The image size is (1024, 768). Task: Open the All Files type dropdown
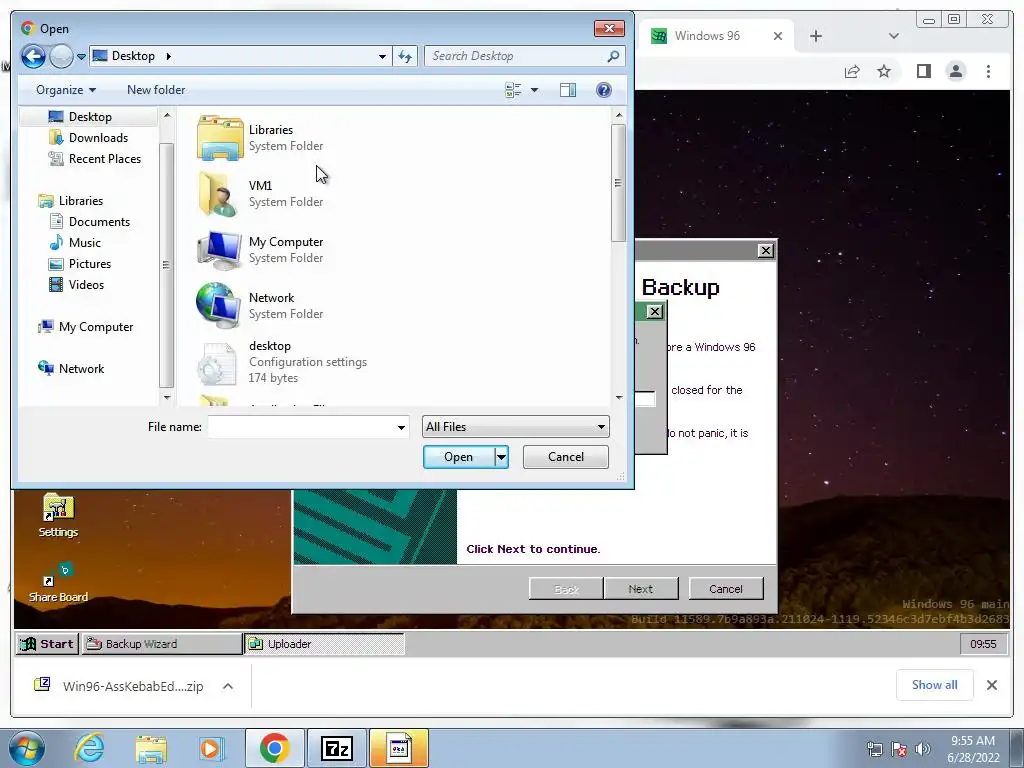pyautogui.click(x=515, y=427)
